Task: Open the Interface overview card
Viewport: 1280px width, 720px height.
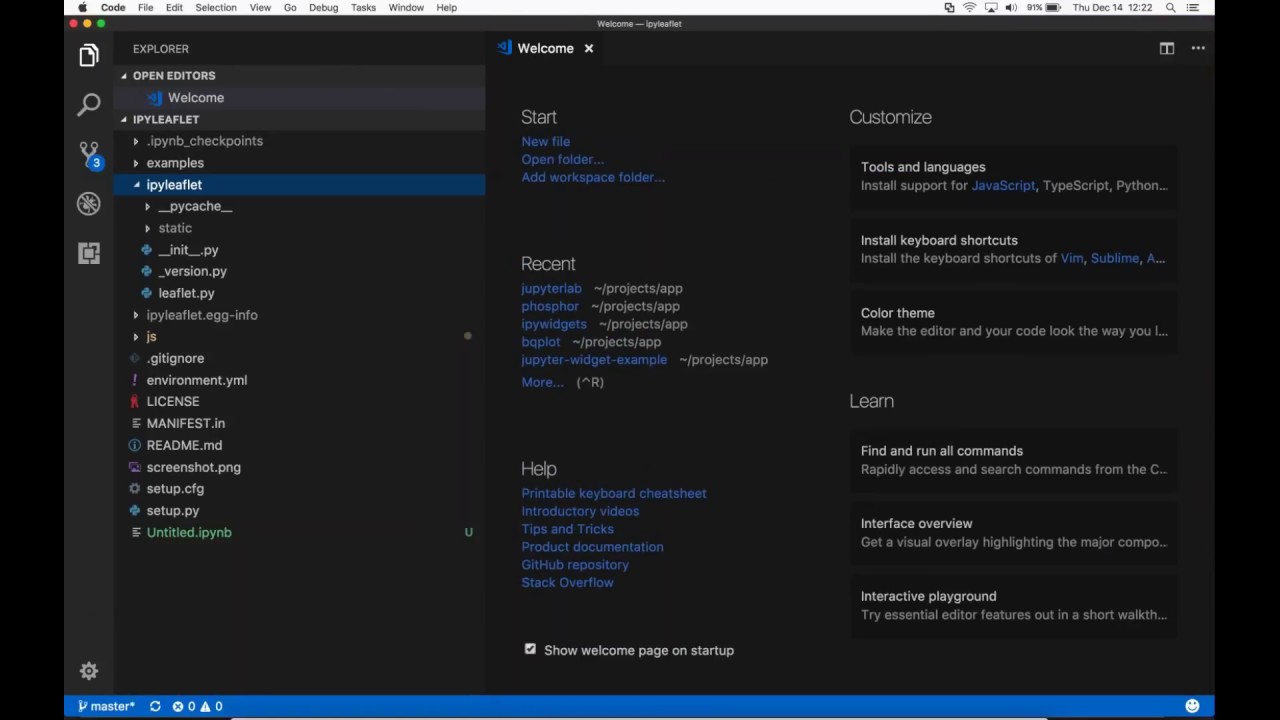Action: [x=1014, y=533]
